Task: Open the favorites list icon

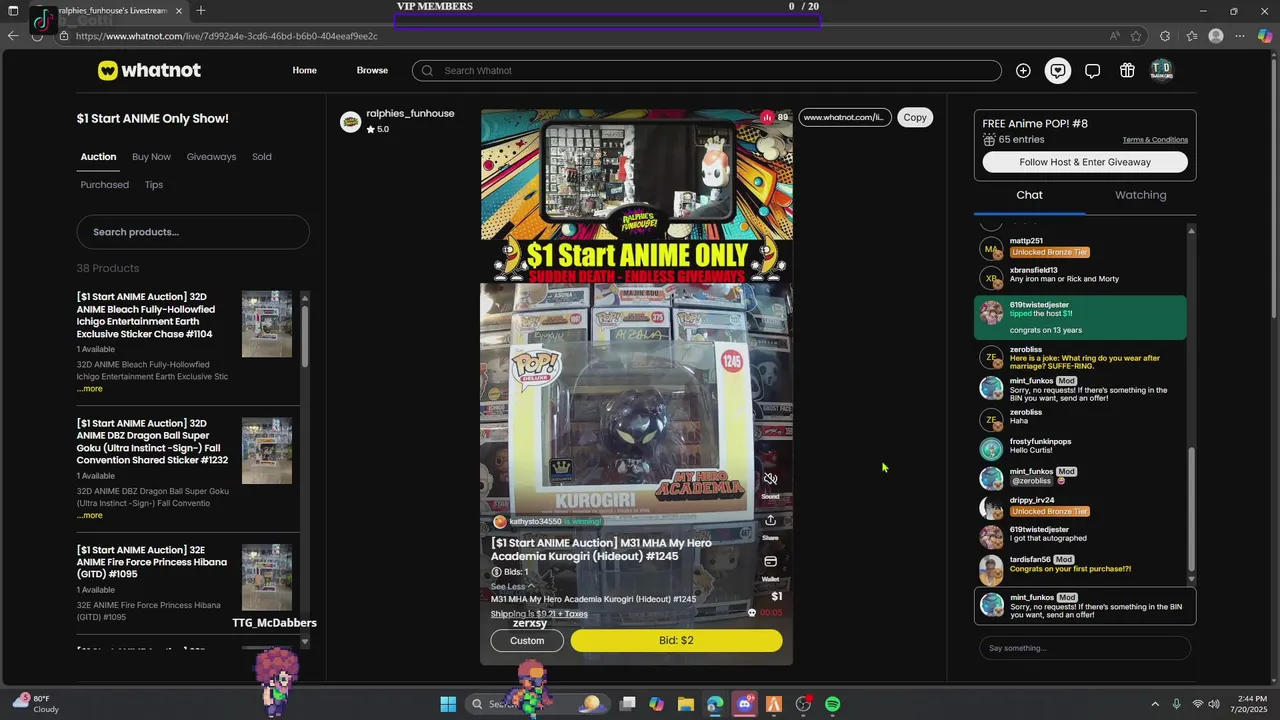Action: [x=1191, y=36]
